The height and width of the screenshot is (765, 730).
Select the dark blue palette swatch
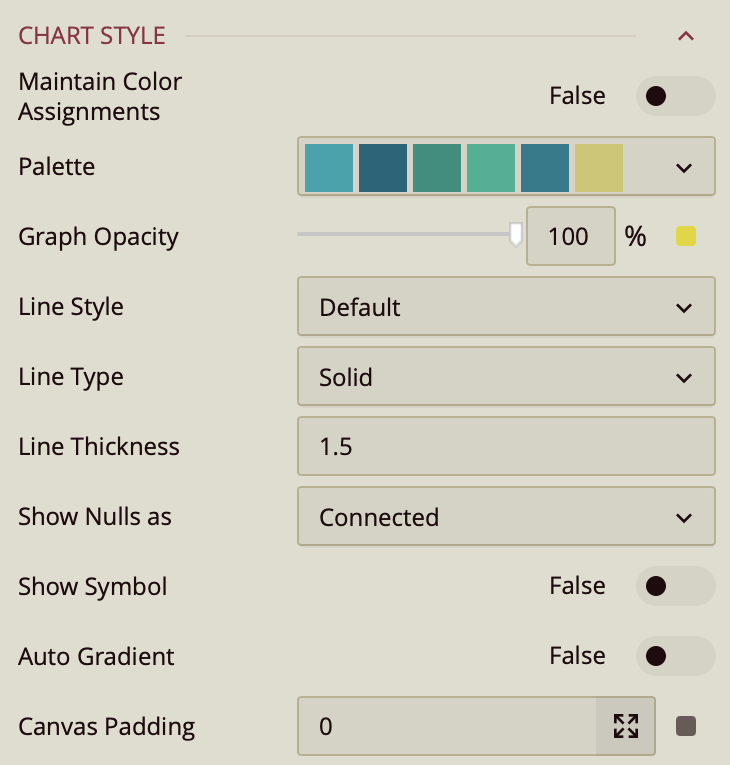pos(383,167)
